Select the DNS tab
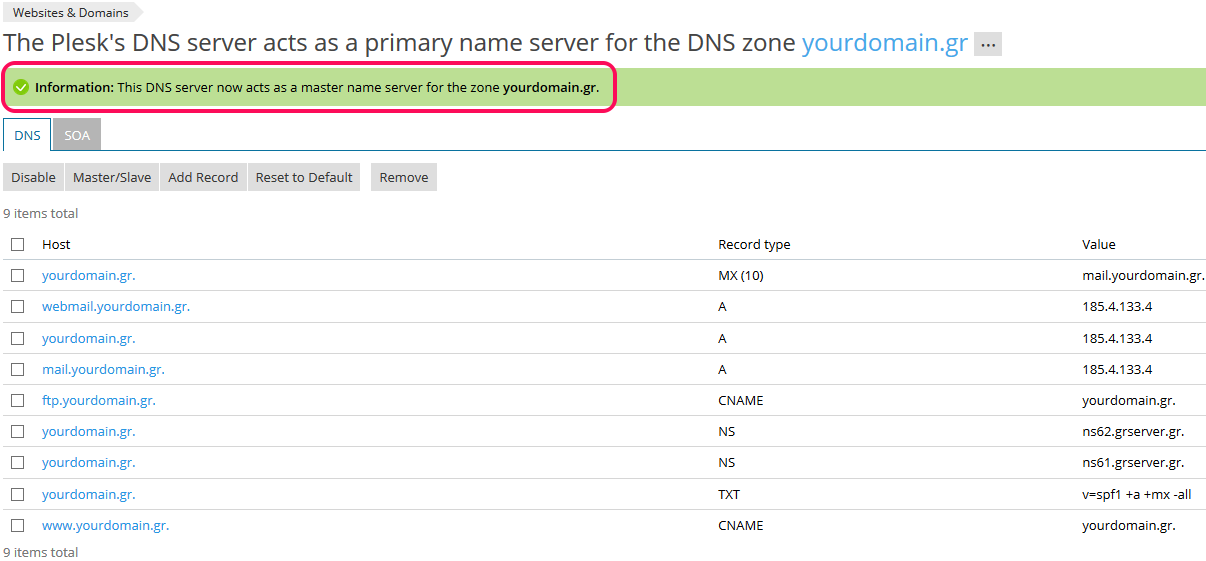 coord(28,135)
